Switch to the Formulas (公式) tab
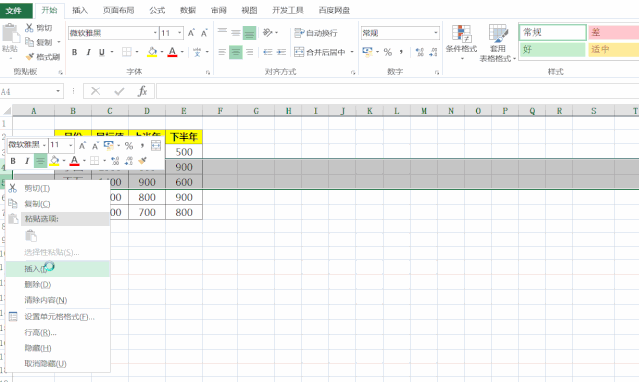 [157, 10]
